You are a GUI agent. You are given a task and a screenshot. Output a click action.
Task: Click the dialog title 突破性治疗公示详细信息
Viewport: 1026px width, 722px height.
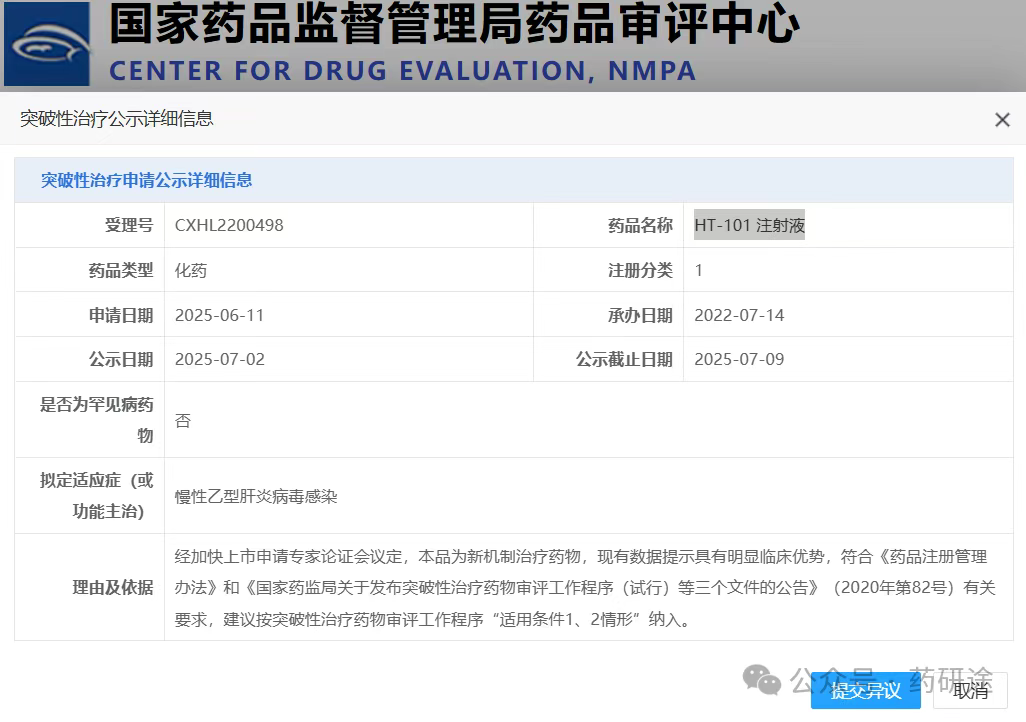116,118
